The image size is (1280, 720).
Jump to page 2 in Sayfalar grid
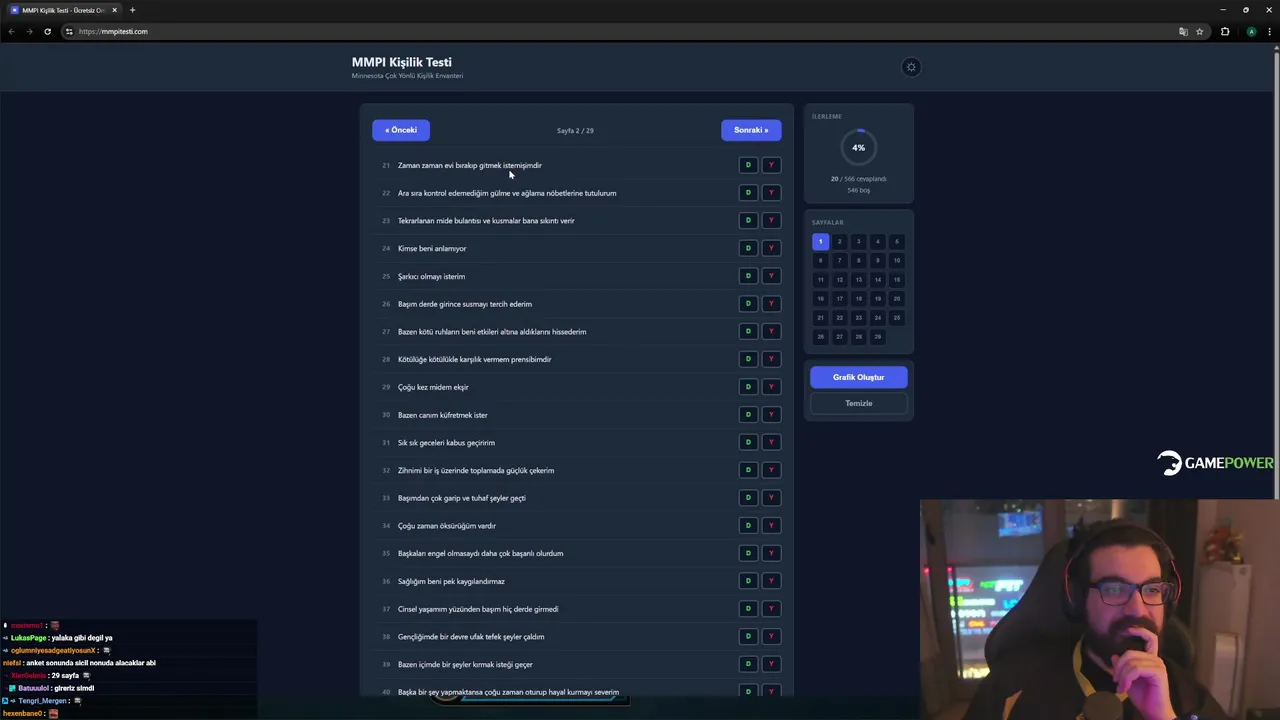pyautogui.click(x=839, y=241)
